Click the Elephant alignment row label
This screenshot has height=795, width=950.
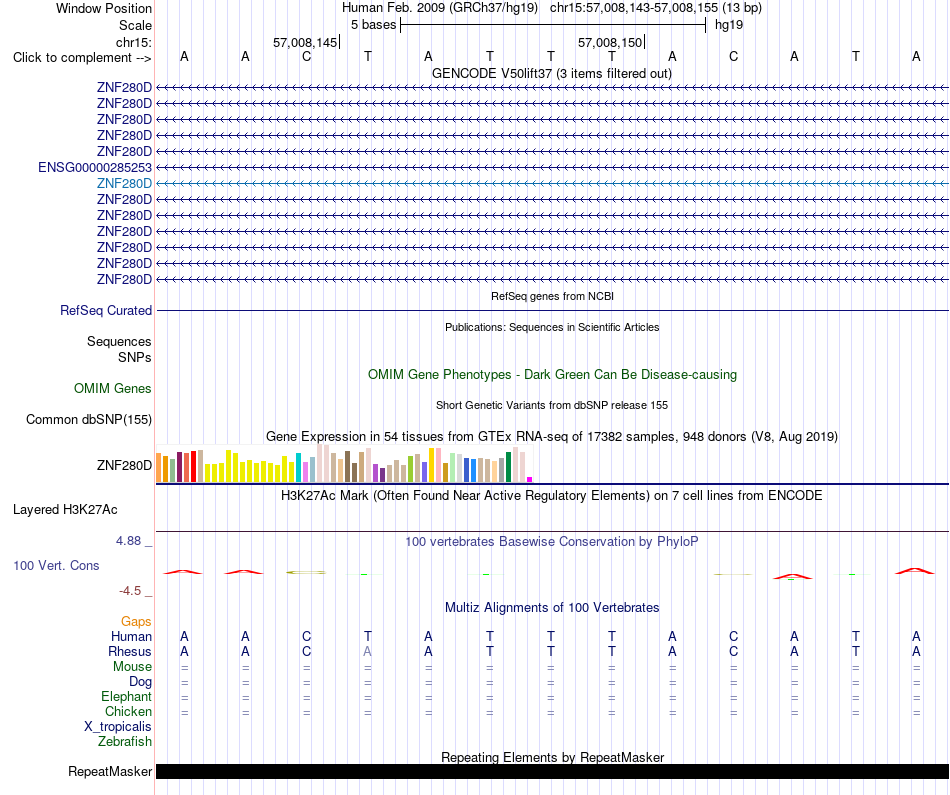(x=126, y=696)
